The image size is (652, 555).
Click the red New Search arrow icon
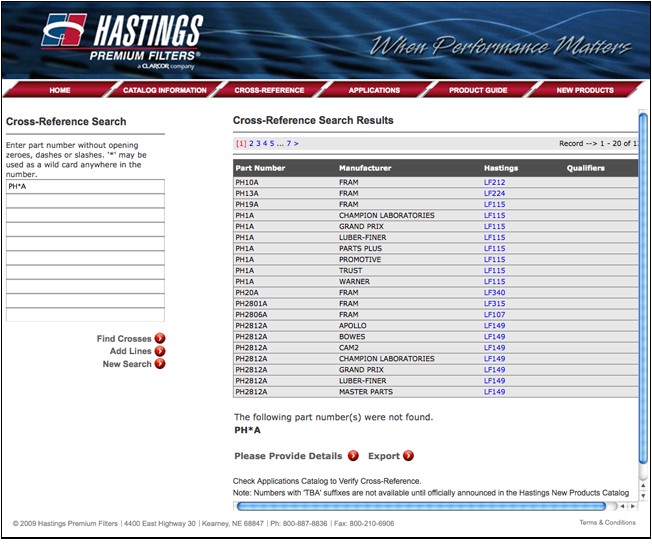160,364
